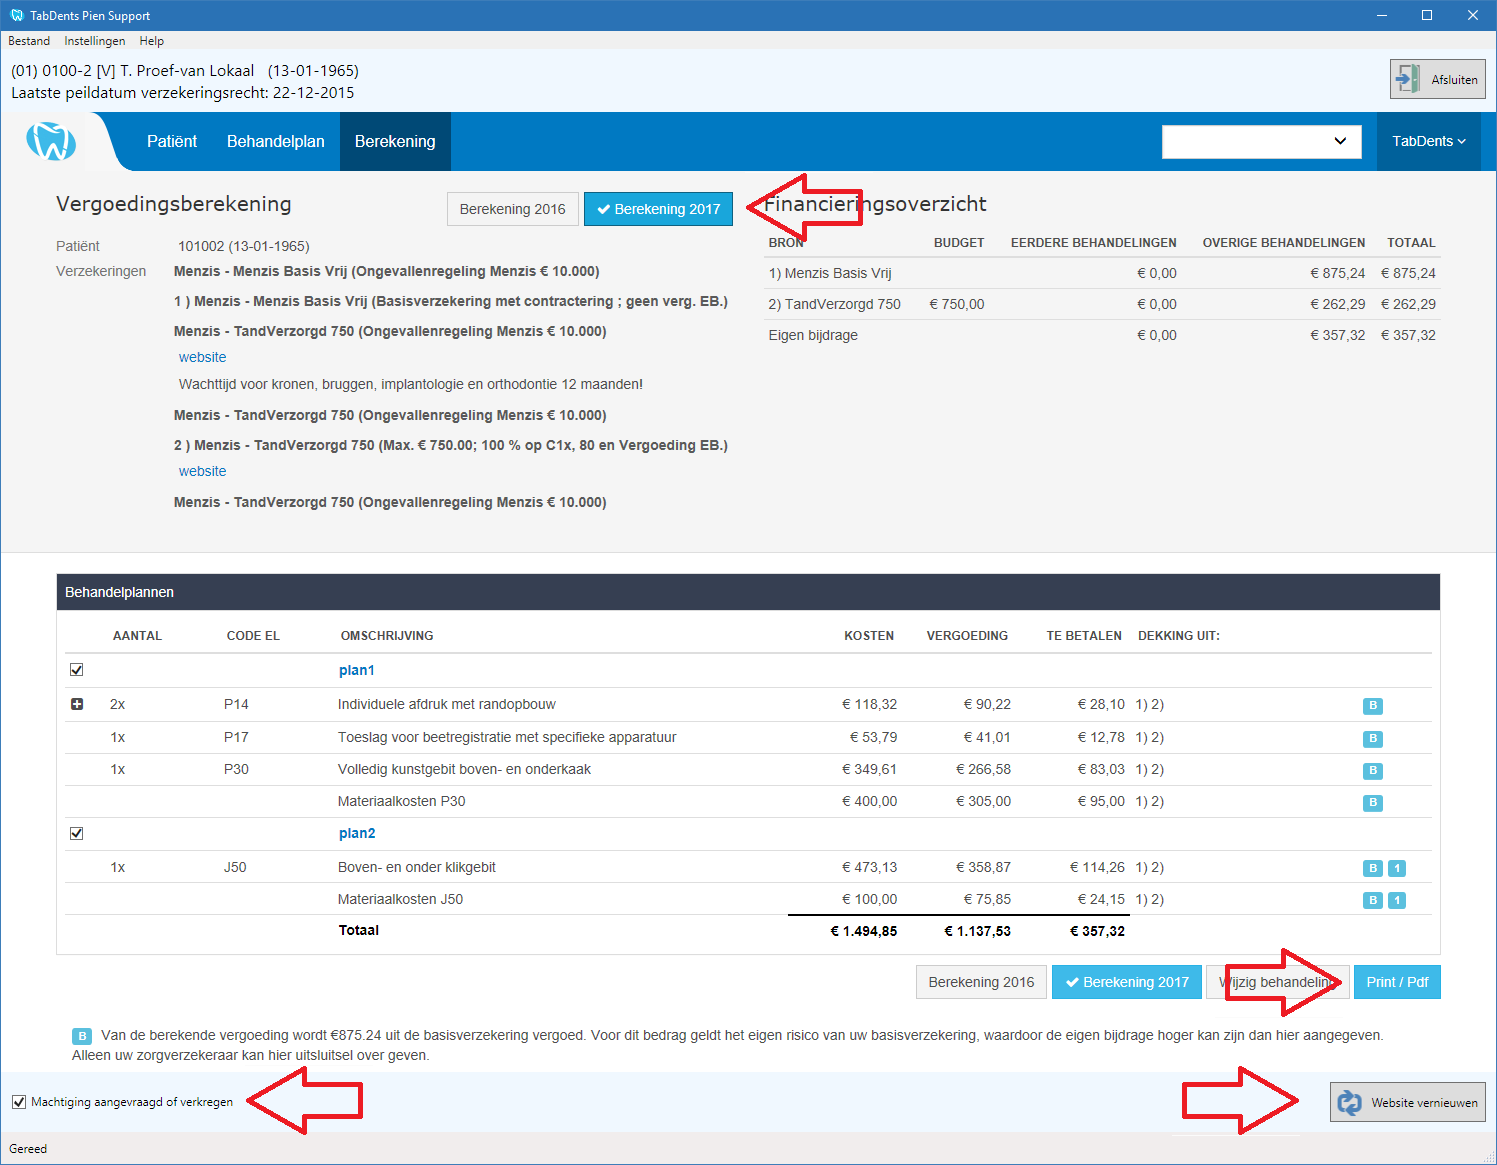Open website link under TandVerzorgd 750 entry

(202, 471)
